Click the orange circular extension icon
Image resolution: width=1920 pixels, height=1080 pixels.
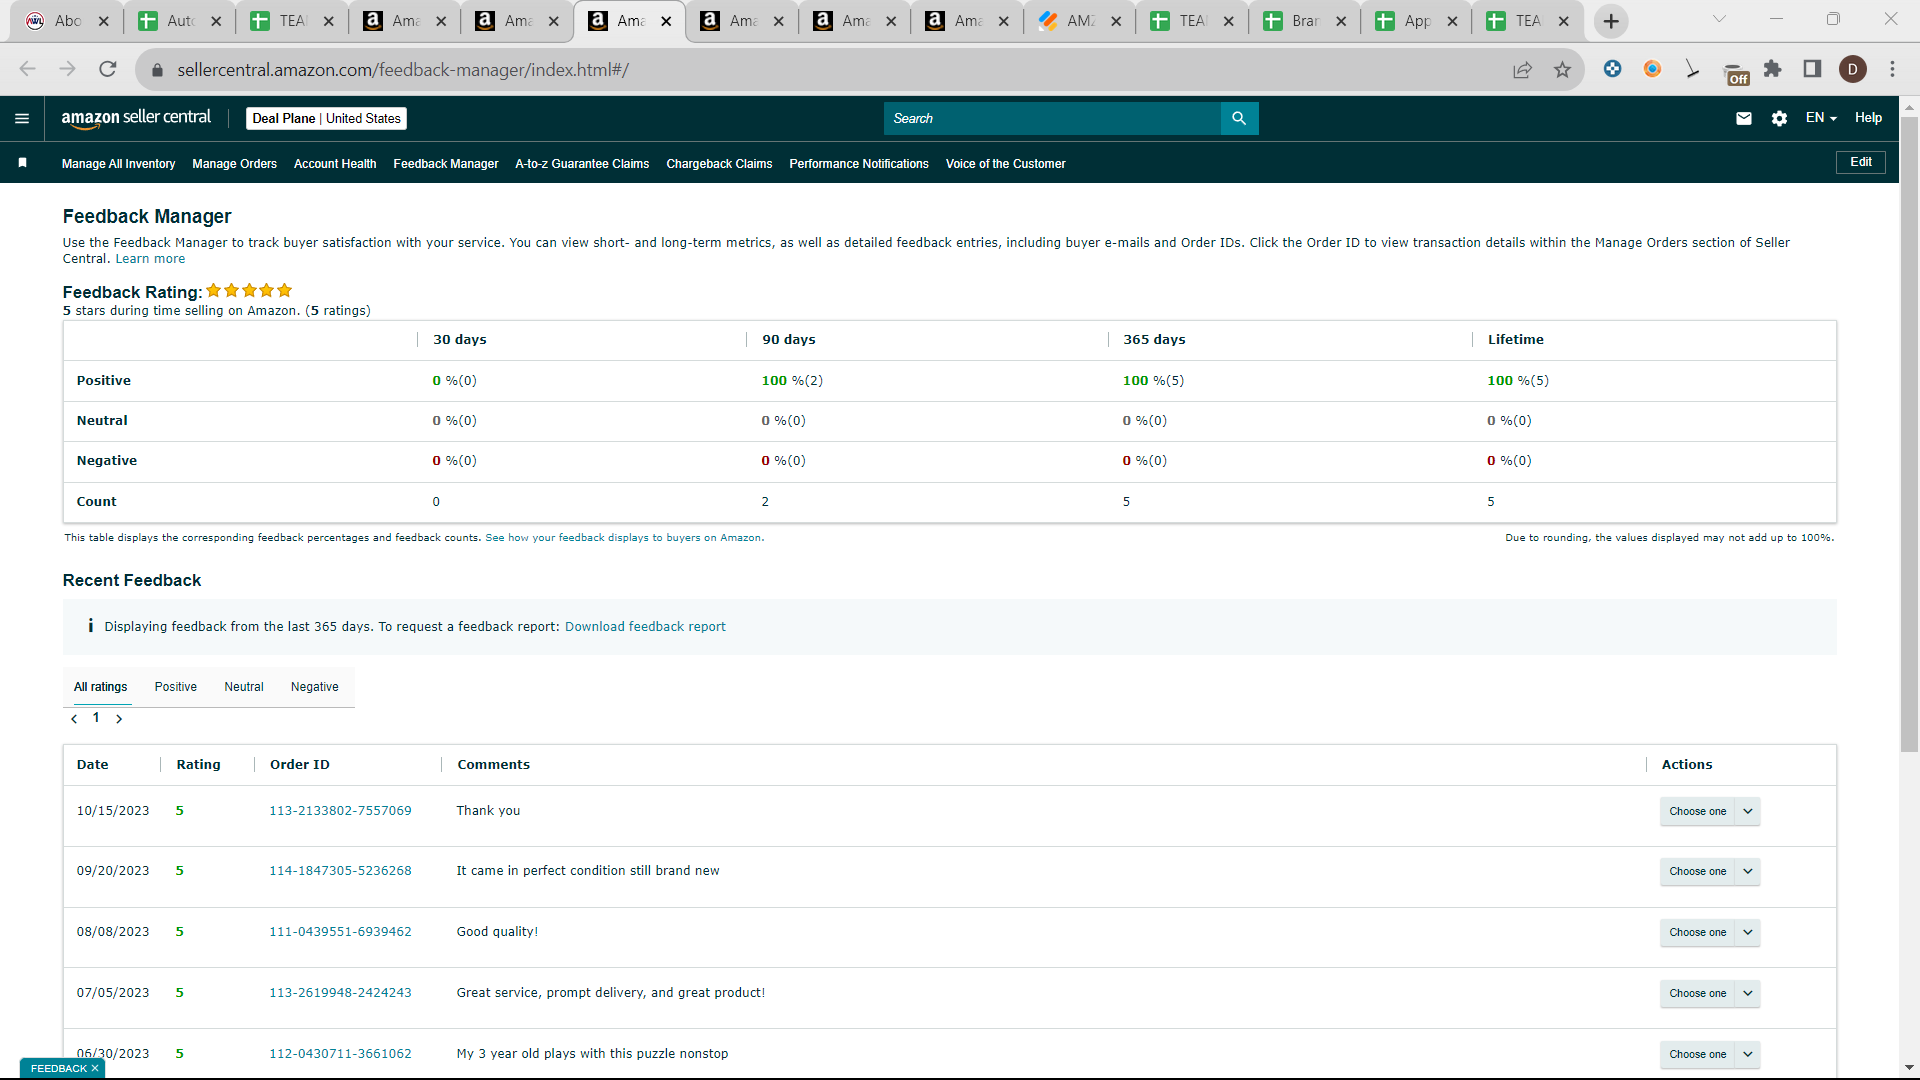pyautogui.click(x=1652, y=69)
